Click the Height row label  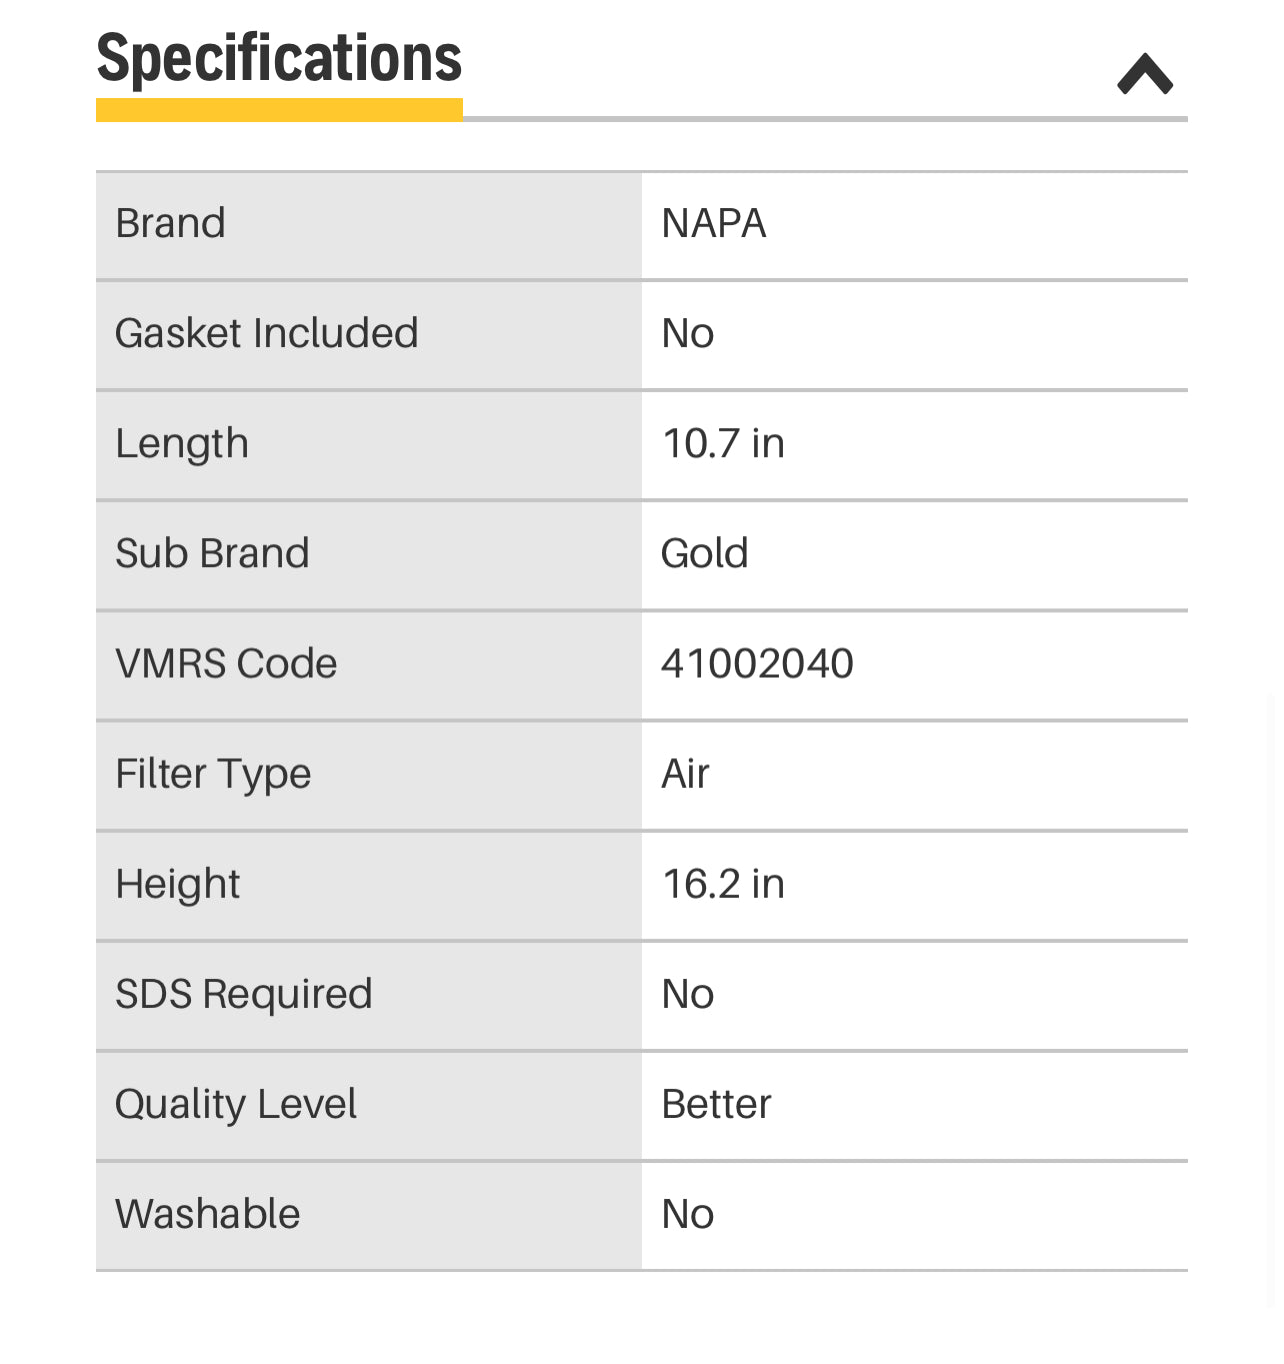(178, 884)
